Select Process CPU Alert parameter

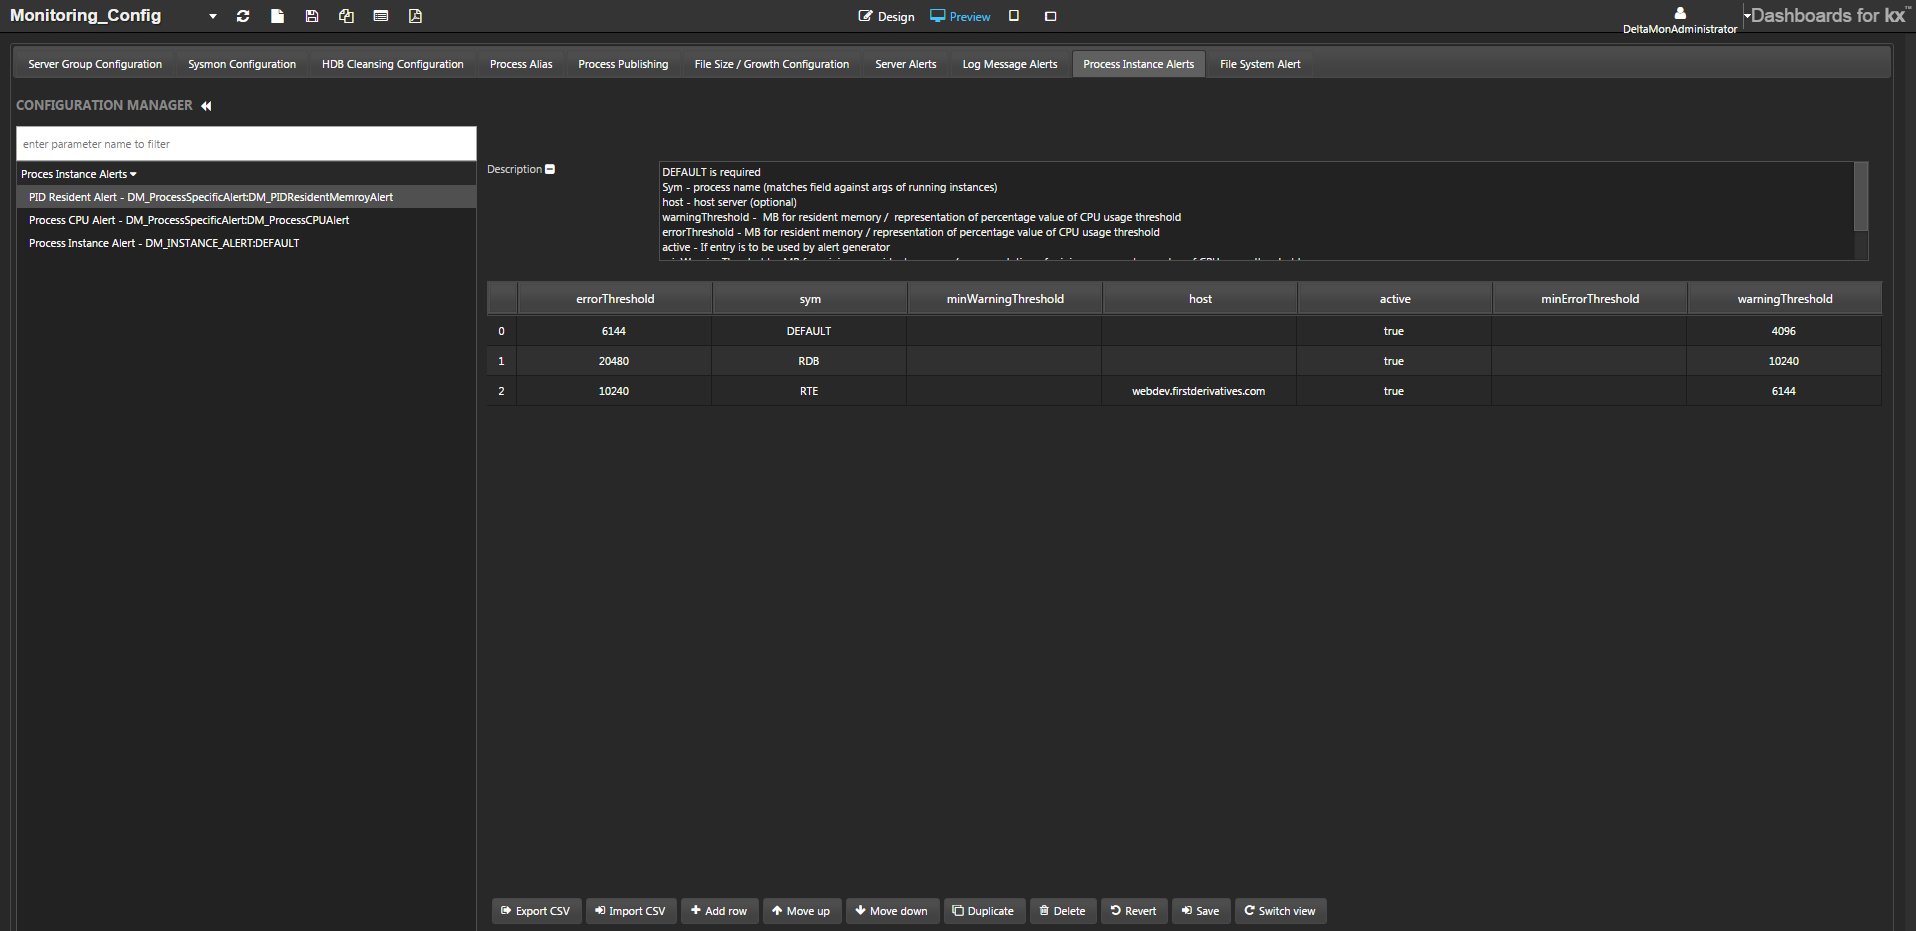(246, 220)
